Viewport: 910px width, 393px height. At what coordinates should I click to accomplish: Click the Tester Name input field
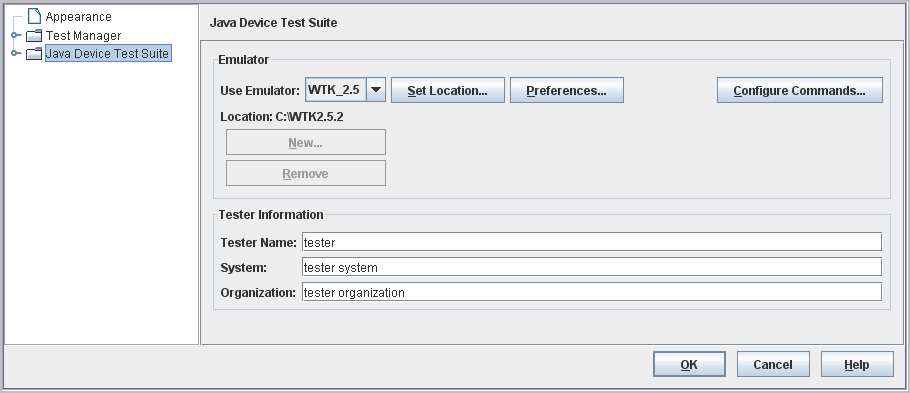point(592,242)
